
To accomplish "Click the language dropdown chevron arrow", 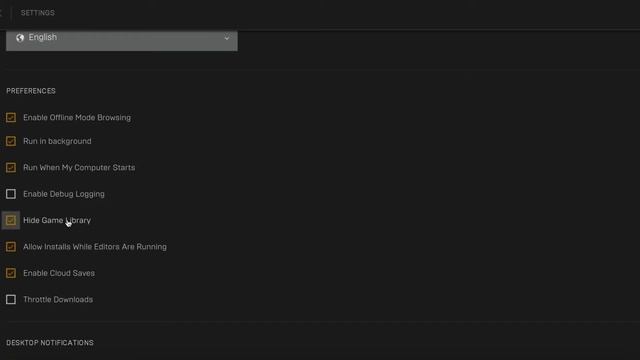I will (x=227, y=38).
